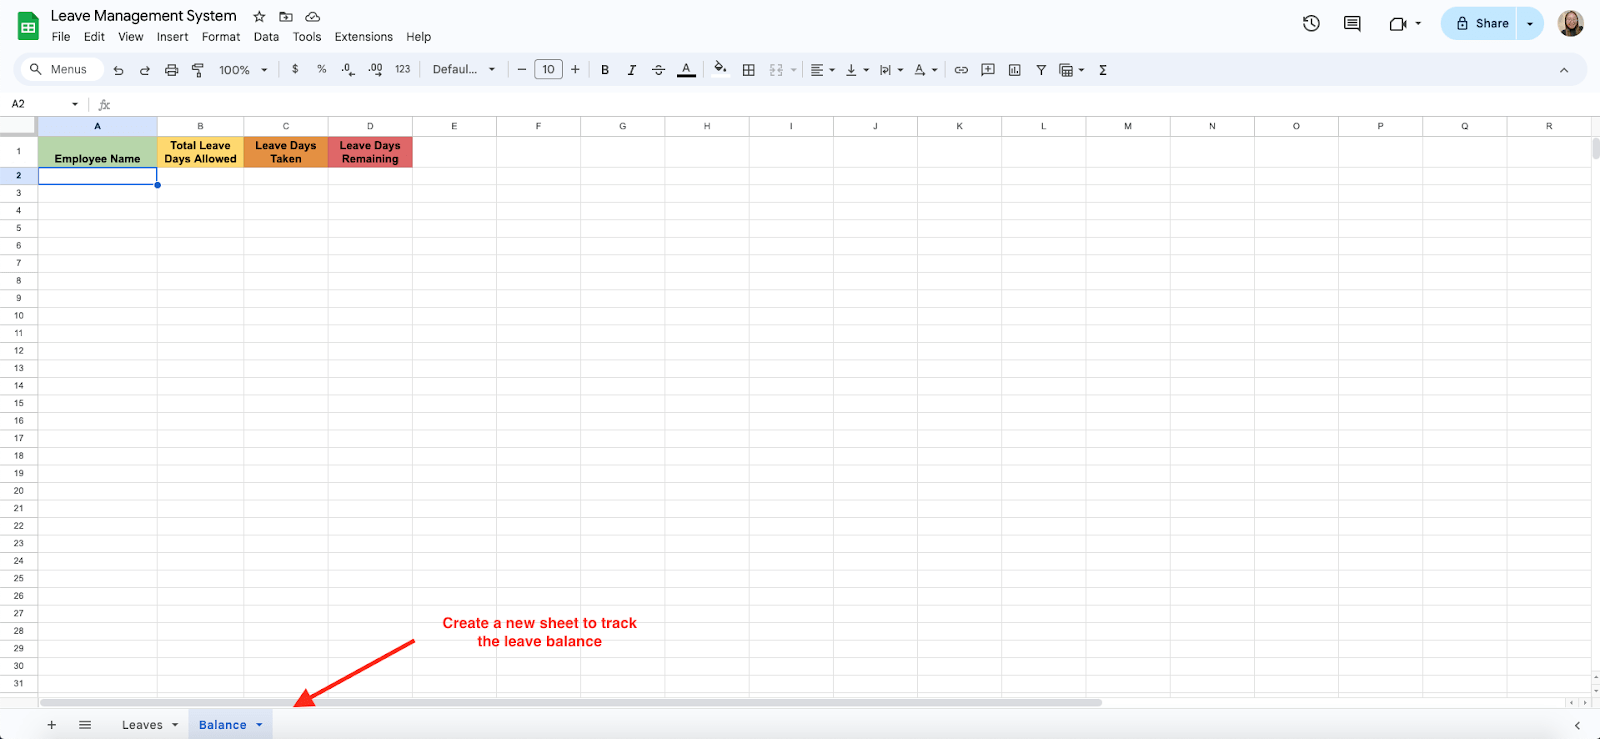Viewport: 1600px width, 739px height.
Task: Click the font size field showing 10
Action: coord(548,69)
